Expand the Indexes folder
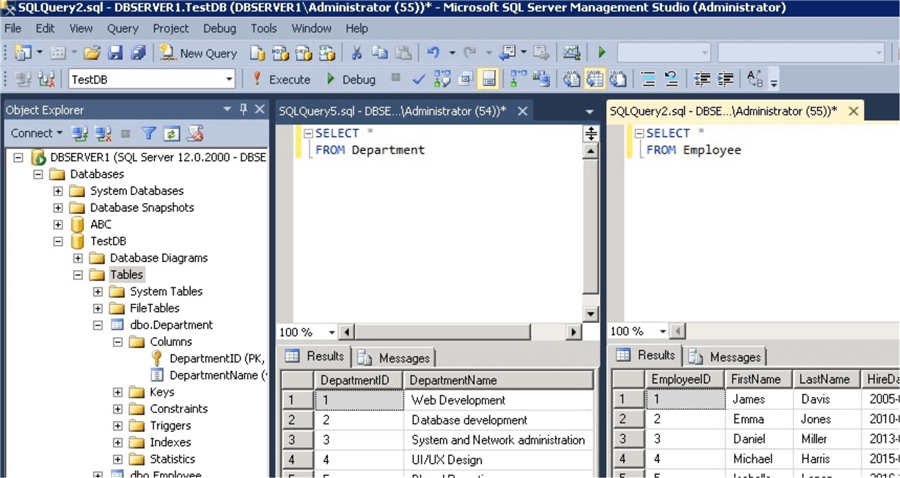900x478 pixels. [x=118, y=442]
